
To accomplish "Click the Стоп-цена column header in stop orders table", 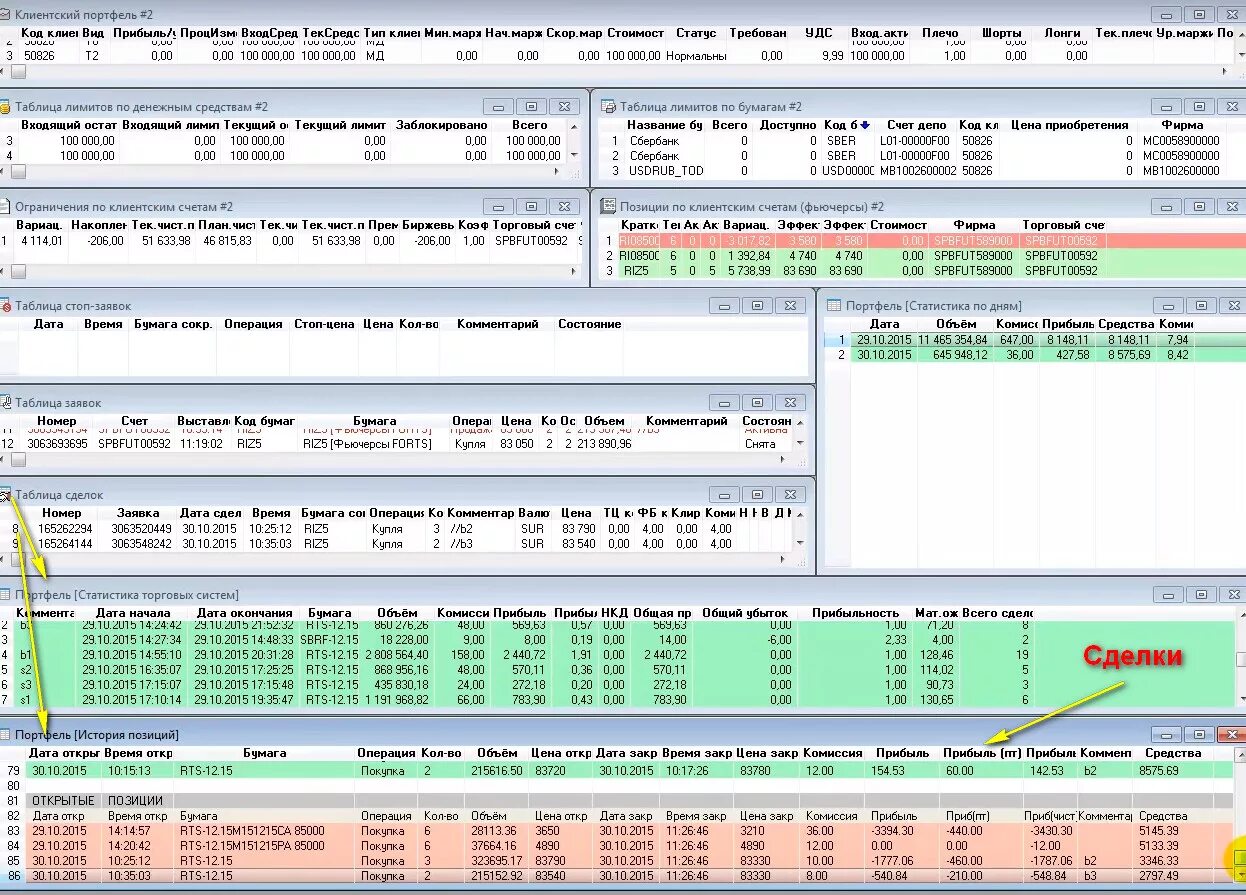I will [x=324, y=324].
